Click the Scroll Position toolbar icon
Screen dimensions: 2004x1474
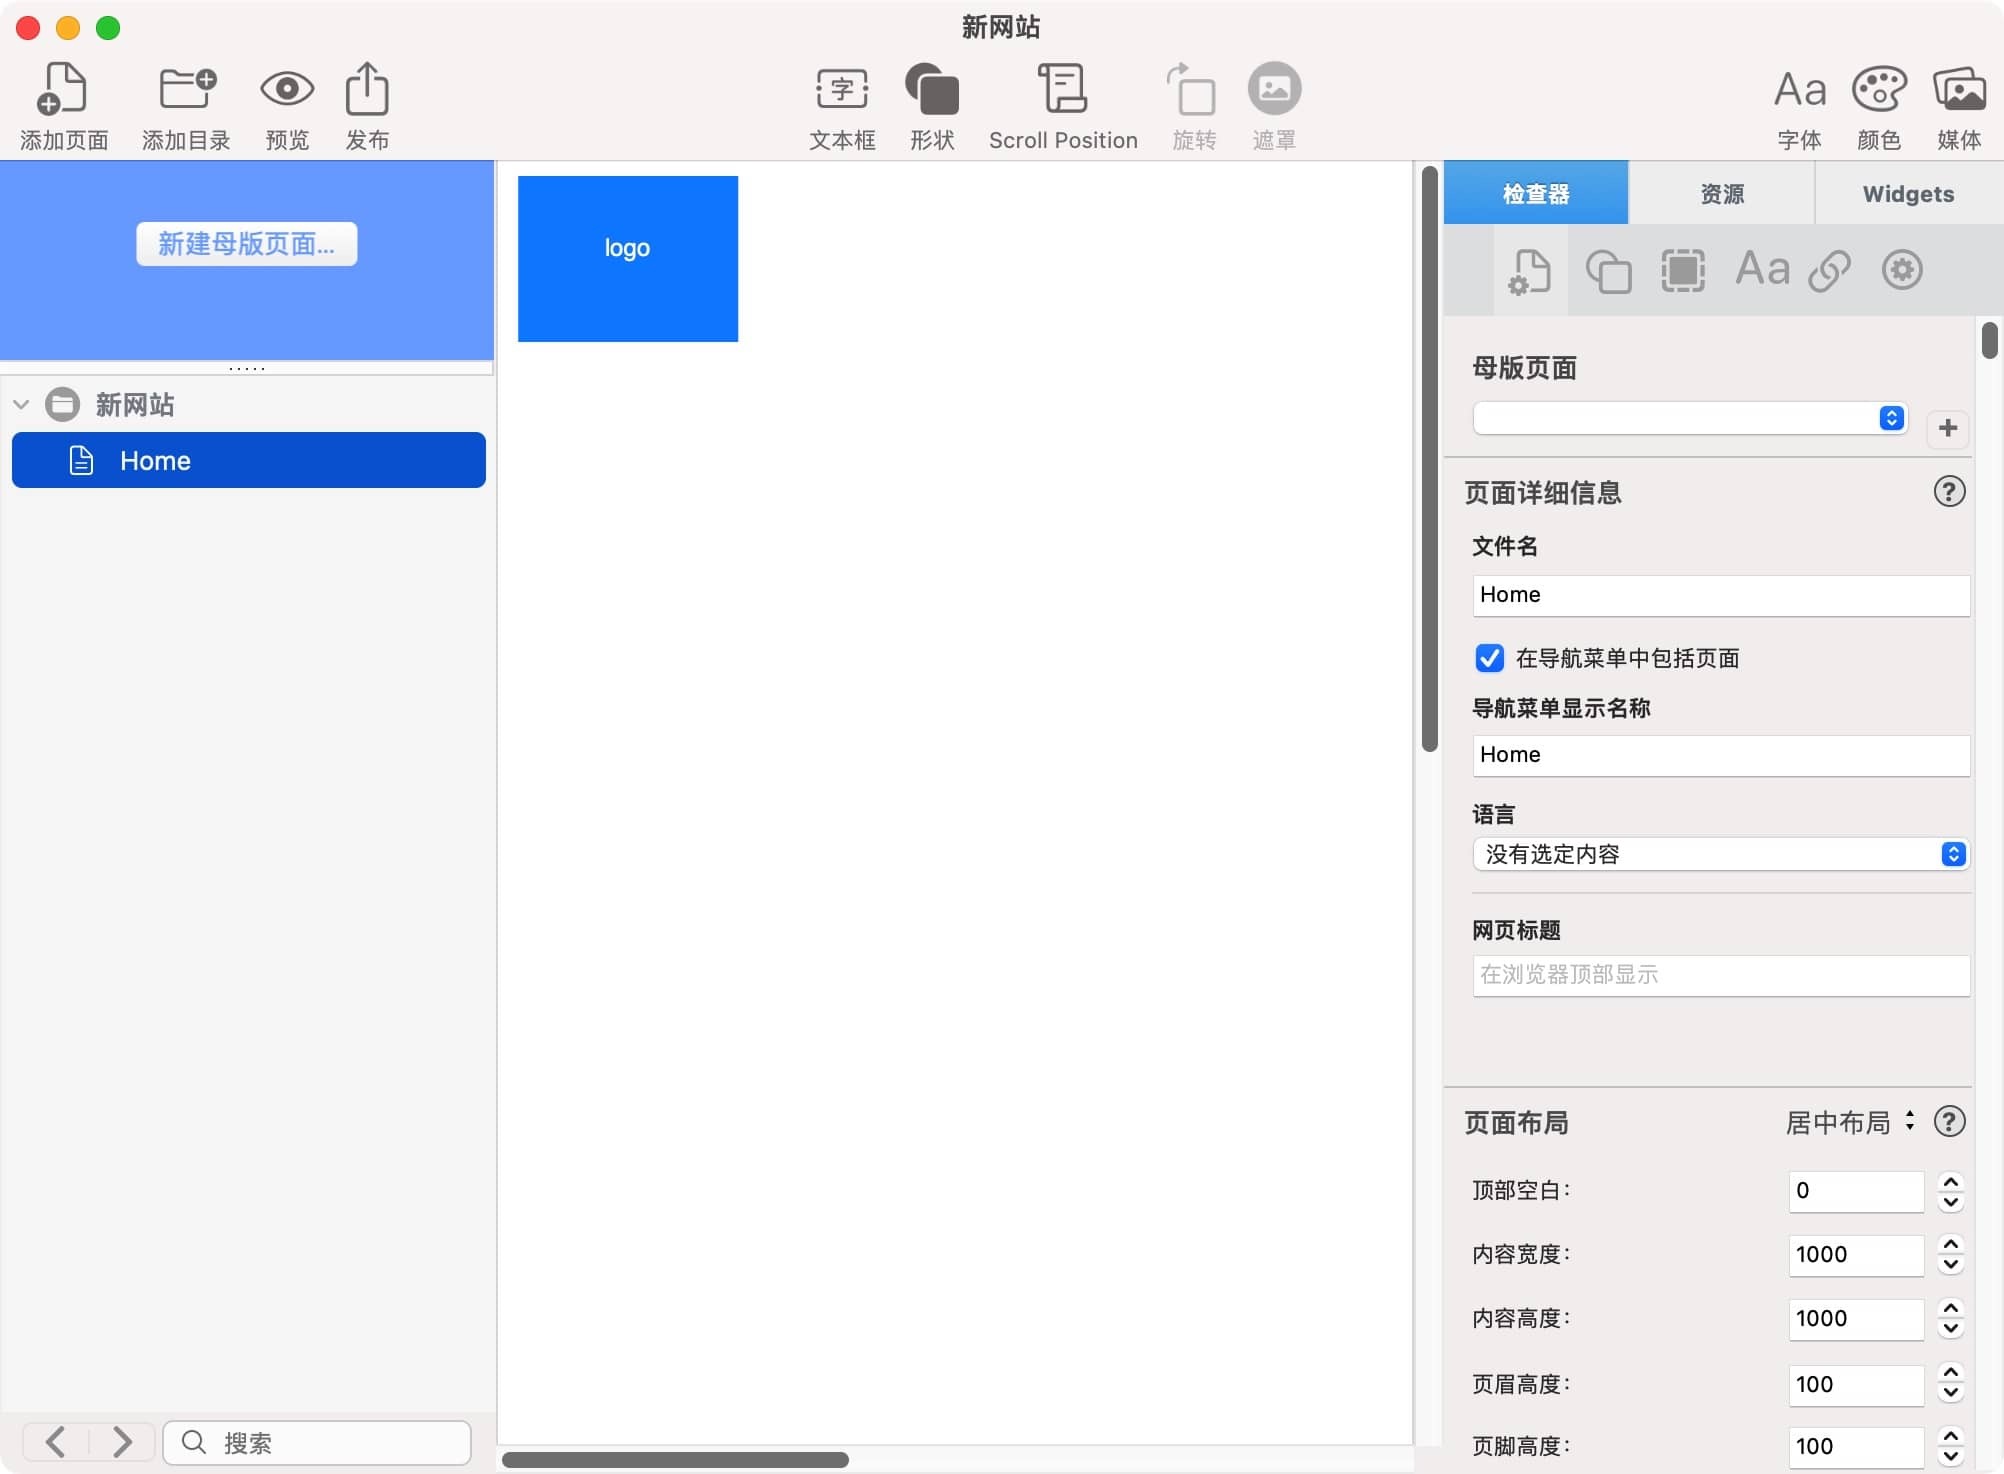[1063, 89]
